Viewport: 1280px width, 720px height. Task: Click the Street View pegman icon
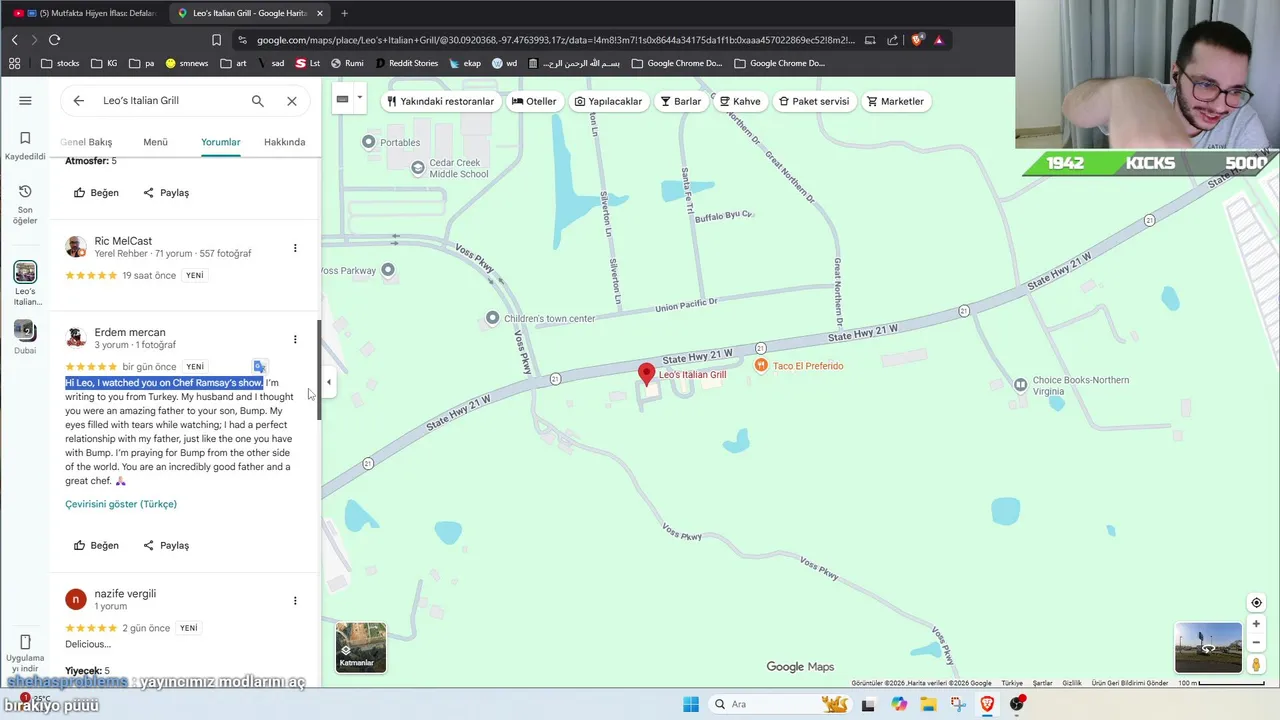tap(1256, 665)
